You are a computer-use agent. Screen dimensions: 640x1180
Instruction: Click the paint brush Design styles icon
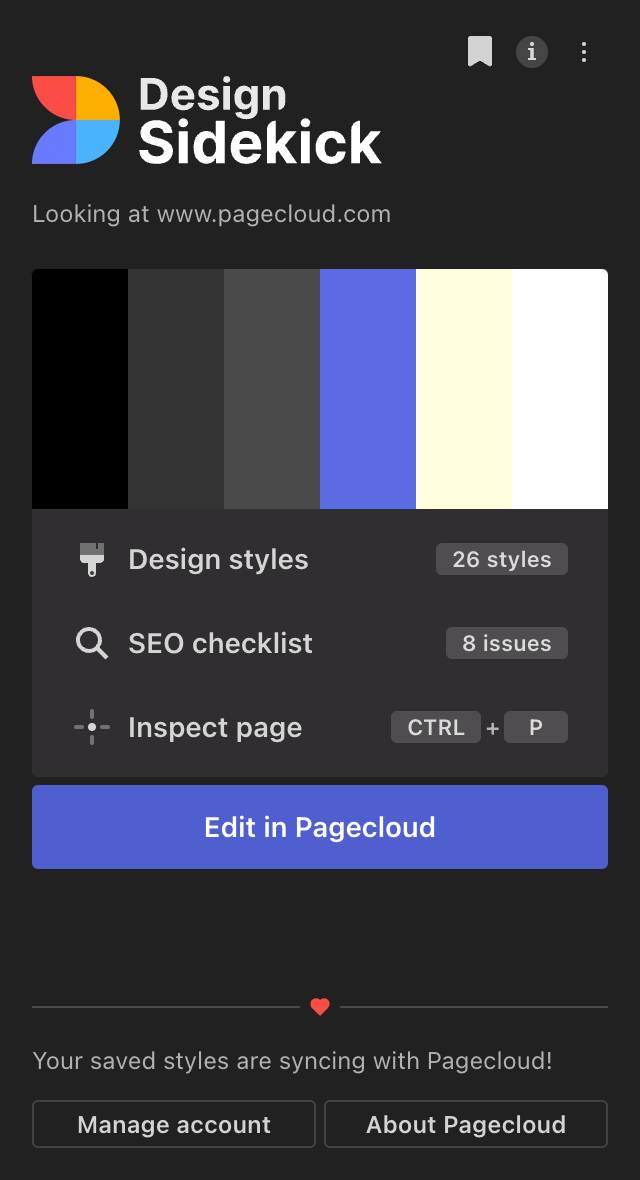pos(92,559)
